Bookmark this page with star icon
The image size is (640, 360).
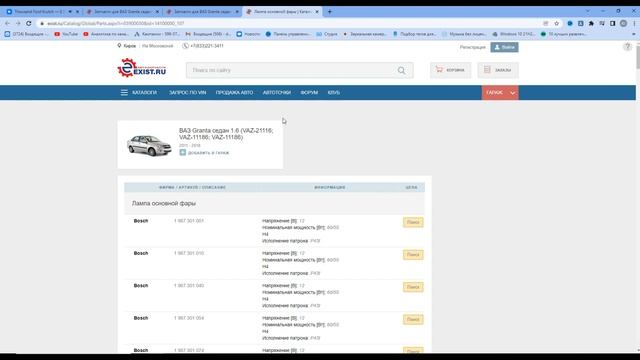tap(556, 24)
